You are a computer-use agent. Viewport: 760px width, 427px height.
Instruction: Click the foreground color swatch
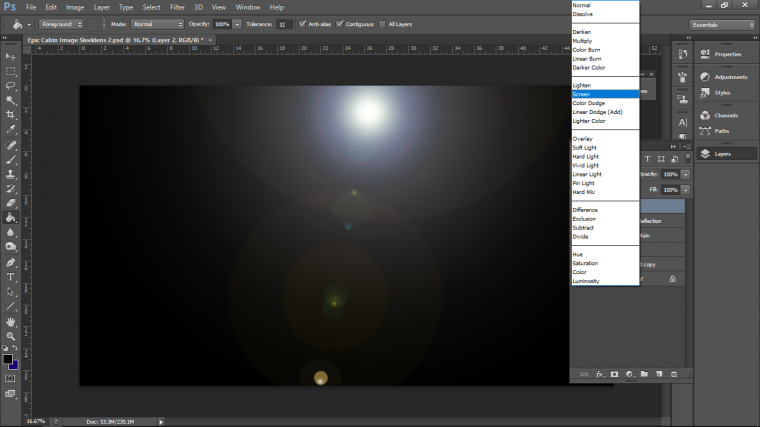7,359
